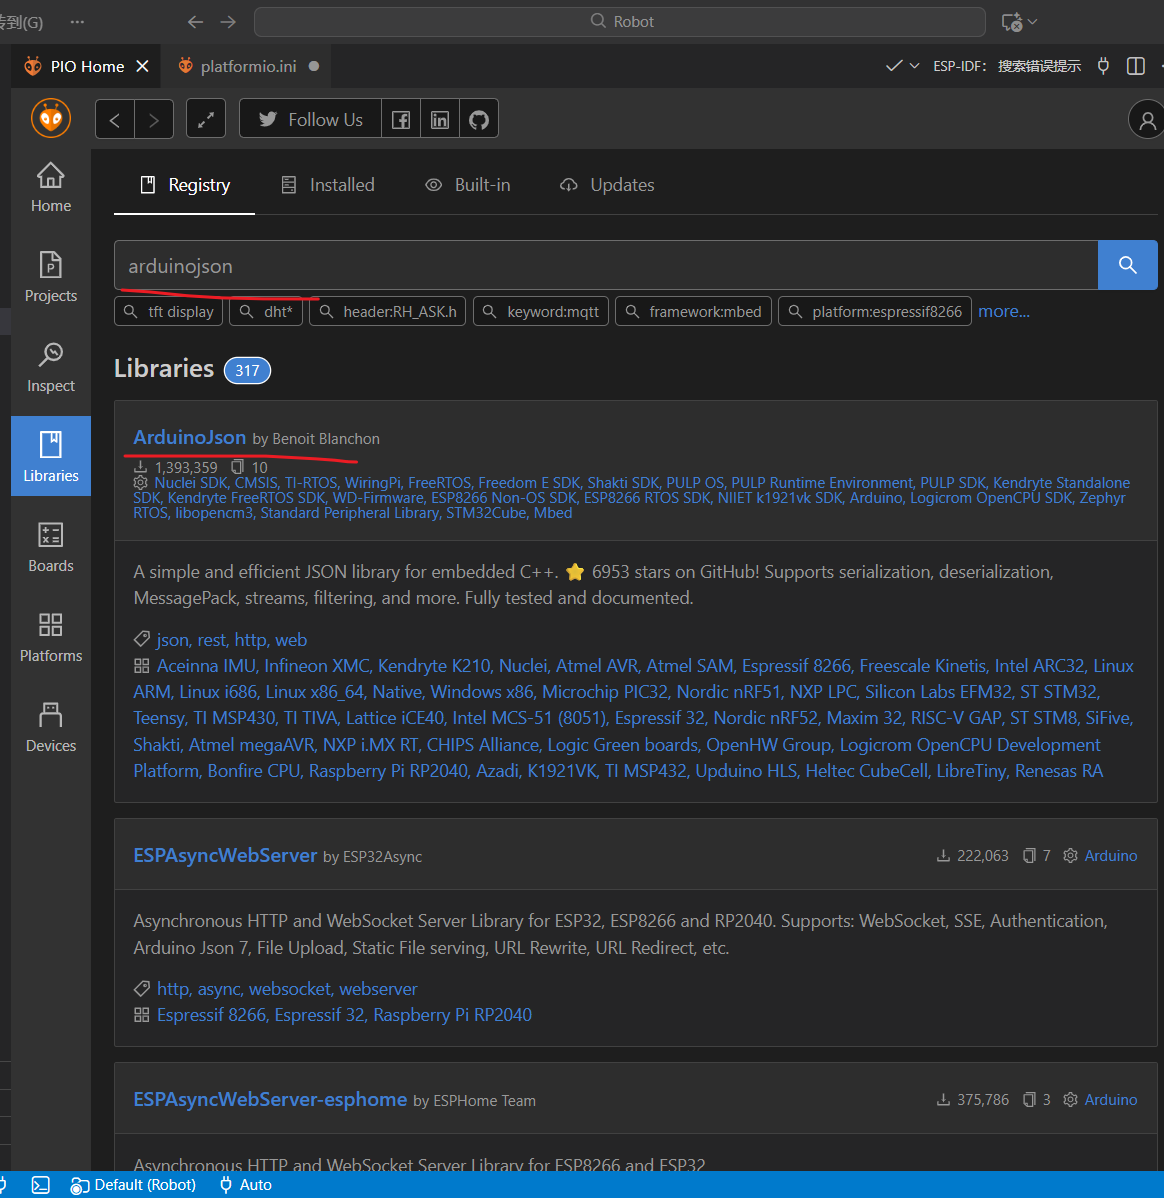Open the title bar ellipsis menu
Screen dimensions: 1164x1198
click(77, 21)
